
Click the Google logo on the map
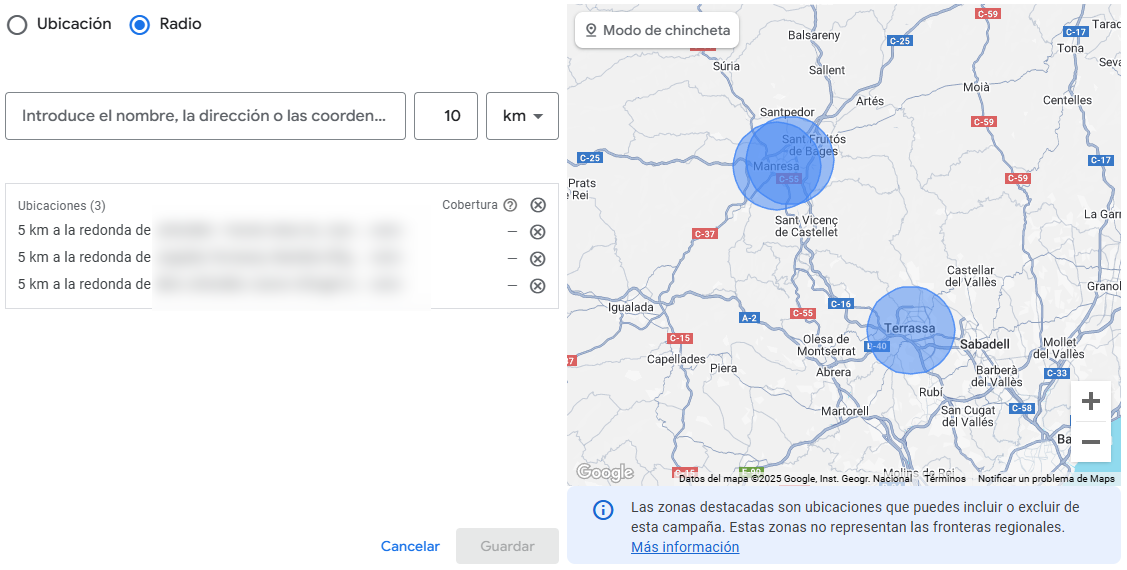[x=604, y=472]
